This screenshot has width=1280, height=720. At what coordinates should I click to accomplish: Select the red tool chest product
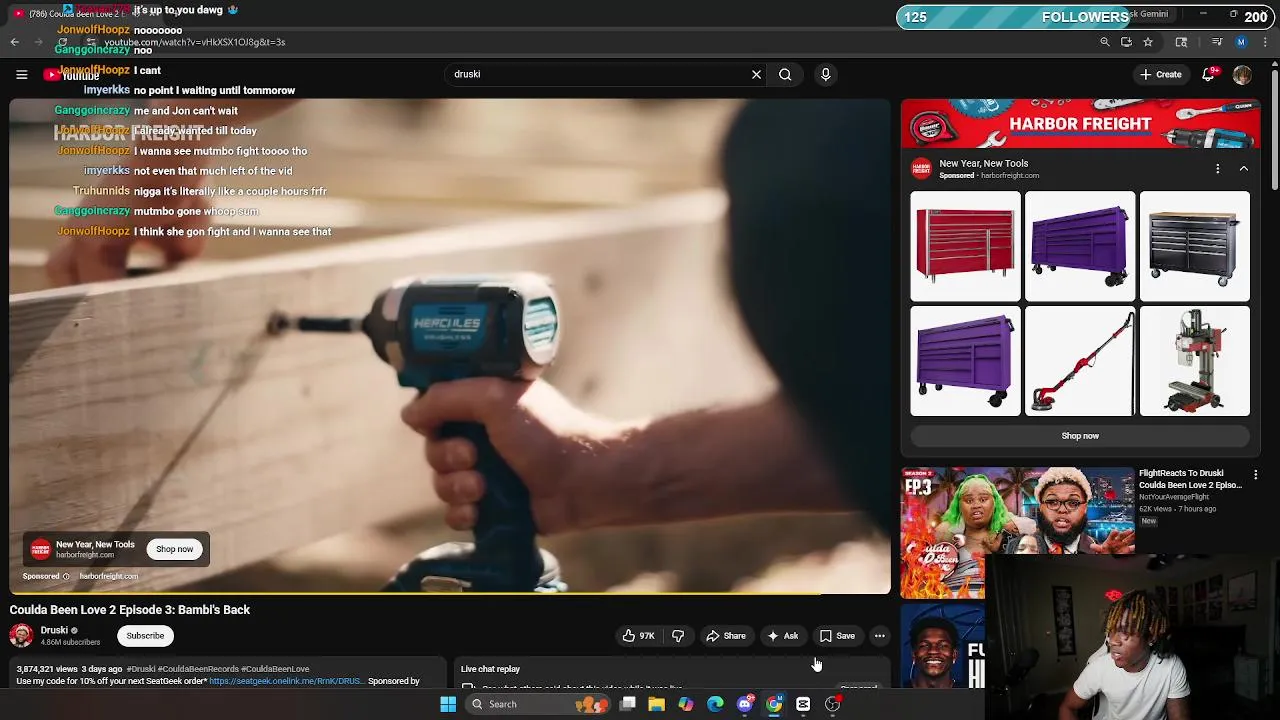coord(965,246)
